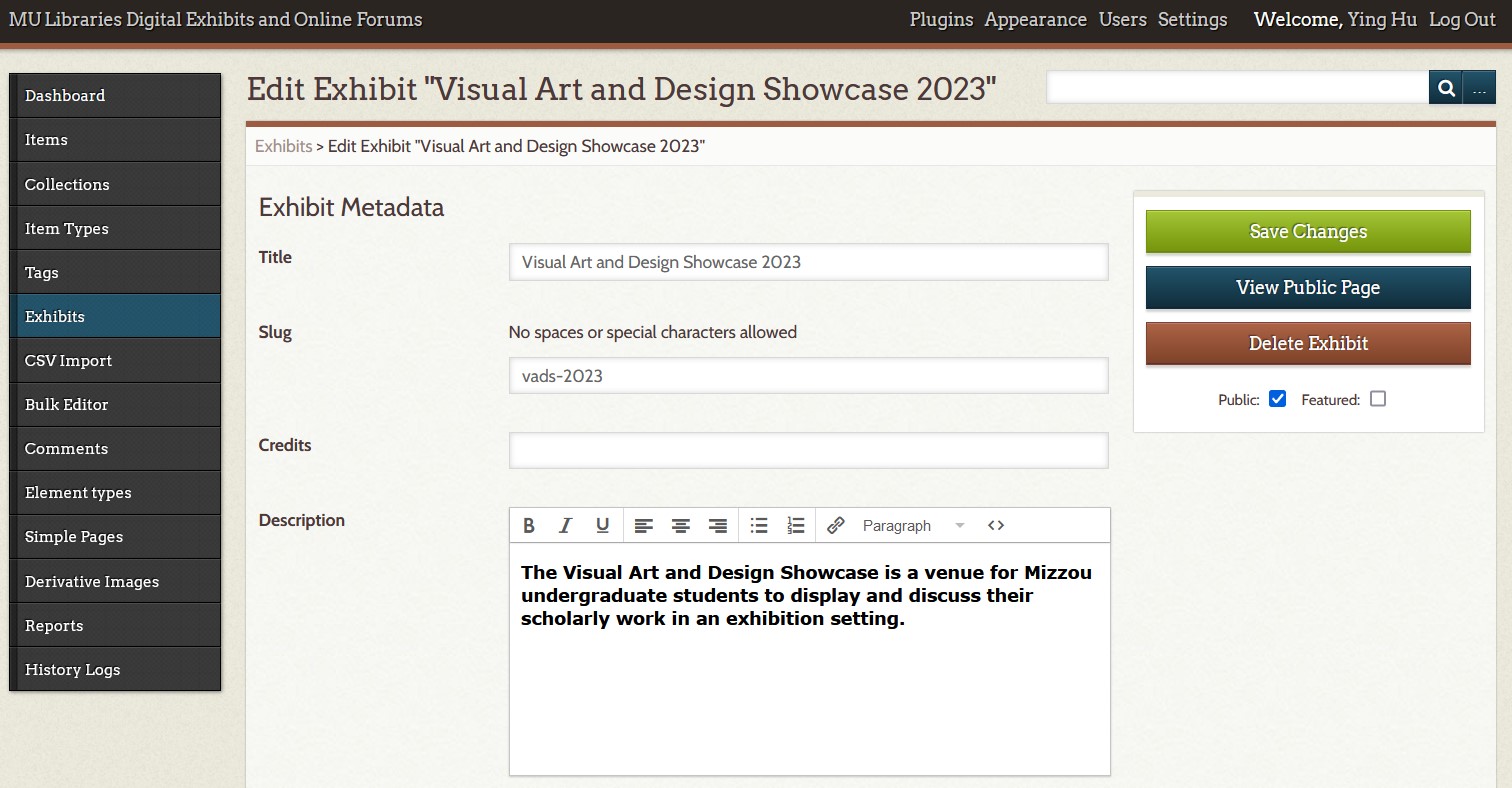Screen dimensions: 1512x788
Task: Open the source code view icon
Action: (995, 526)
